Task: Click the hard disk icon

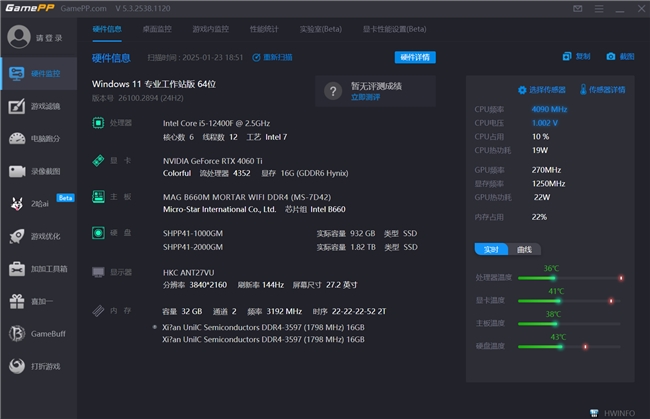Action: 98,233
